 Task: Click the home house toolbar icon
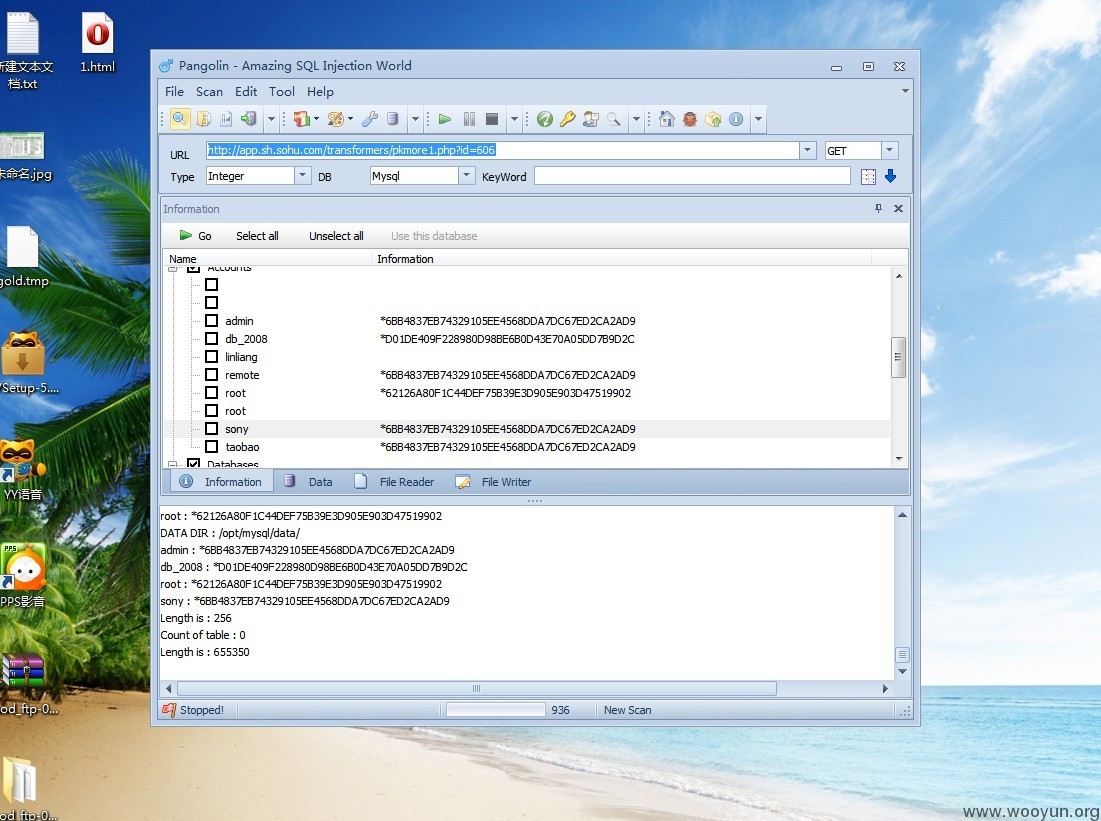[666, 119]
